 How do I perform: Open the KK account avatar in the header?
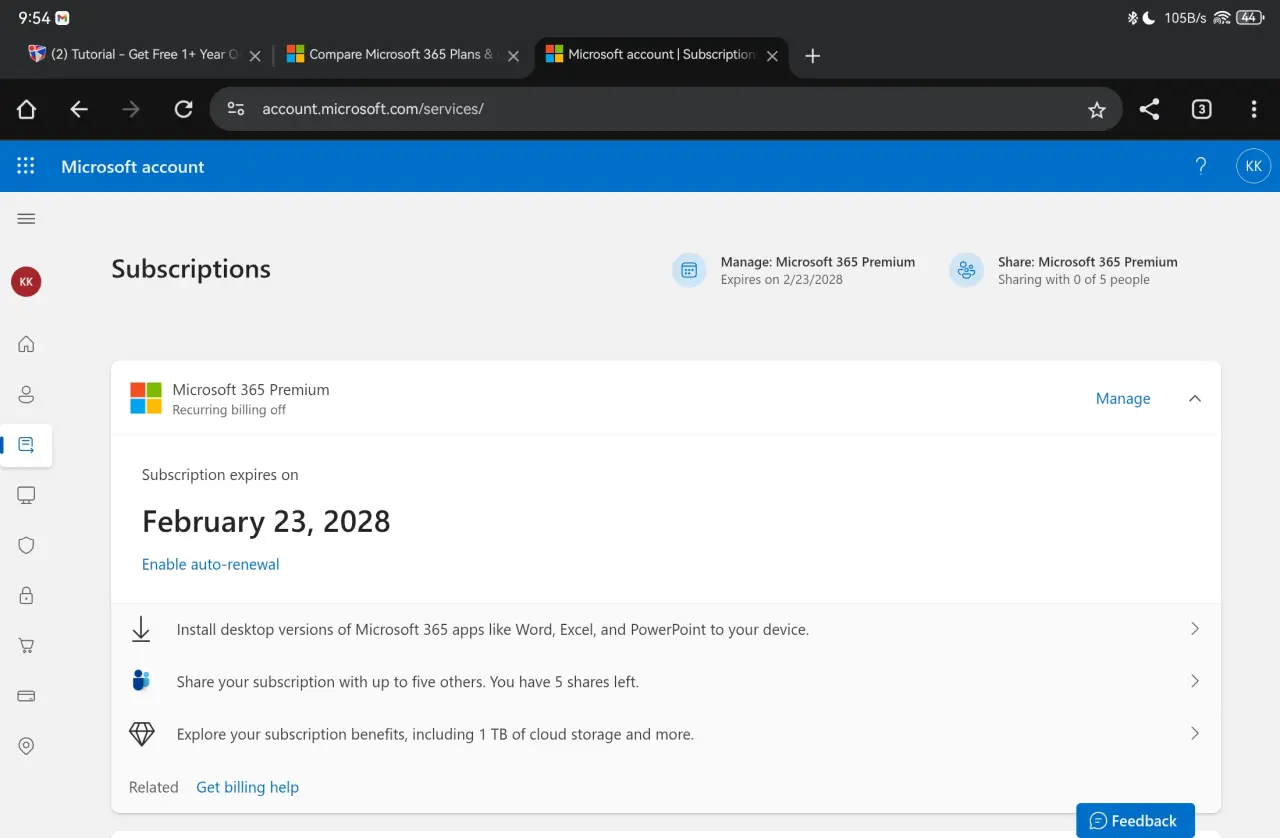click(1253, 166)
